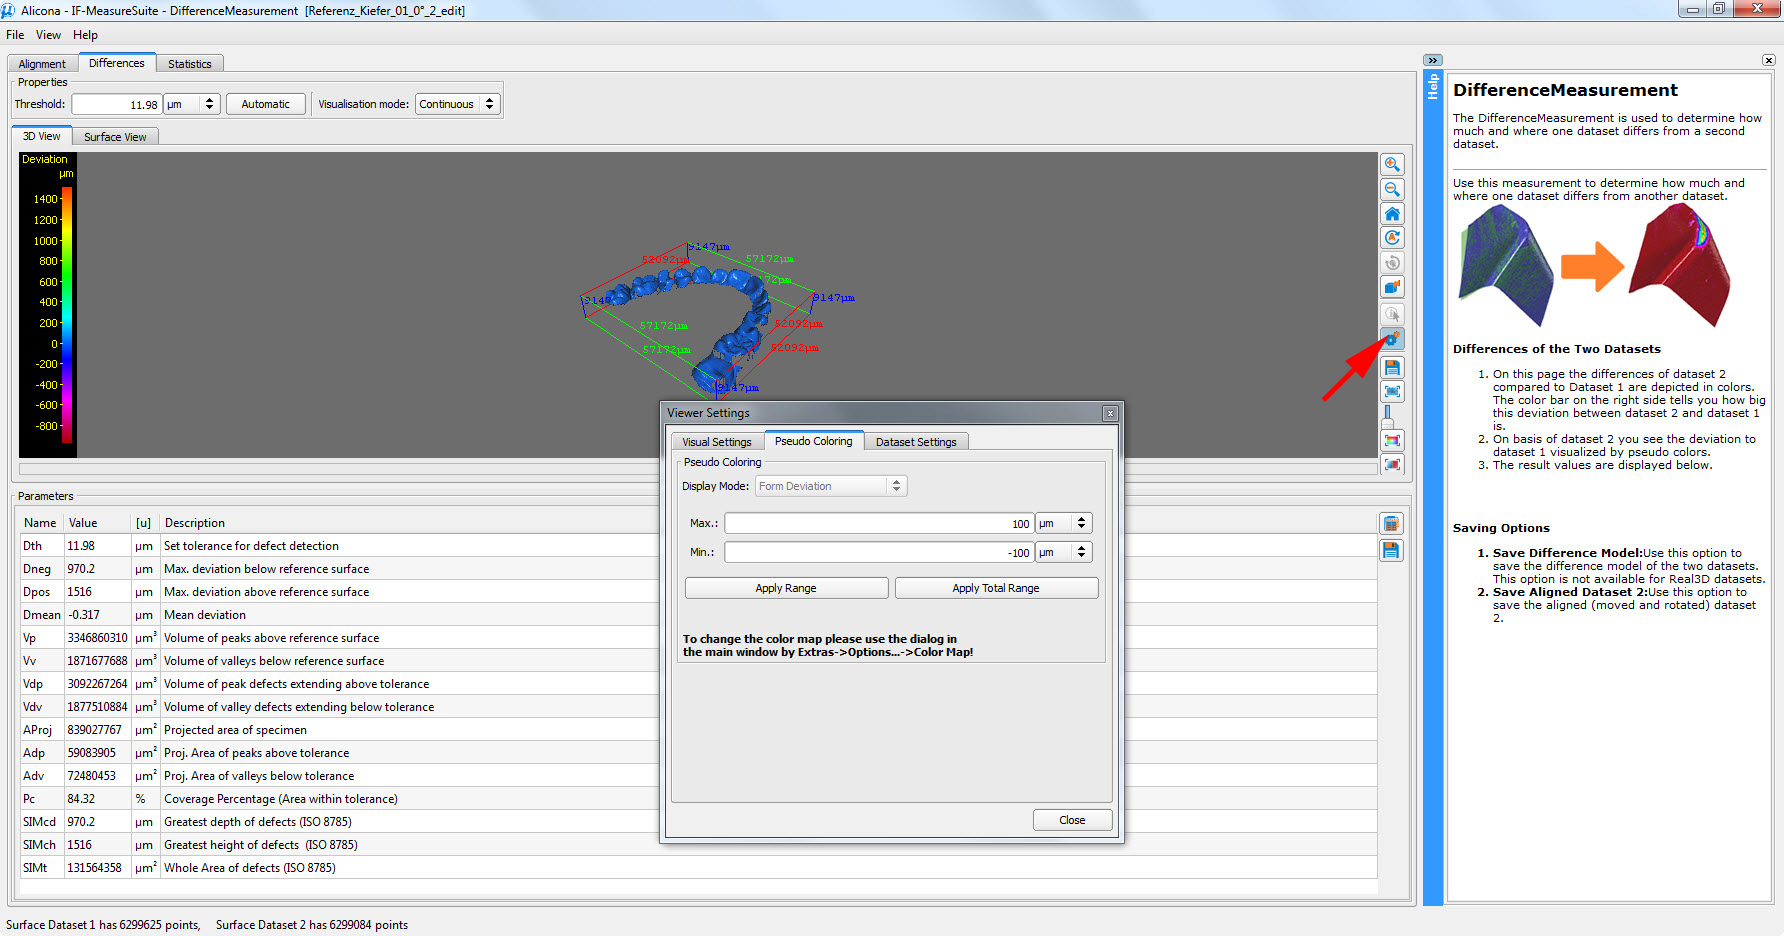Click the Apply Total Range button

pos(996,588)
